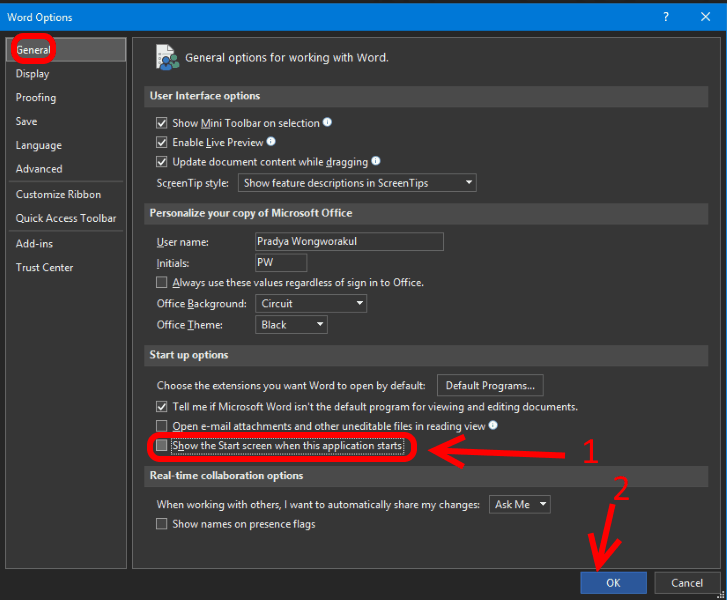Close the Word Options dialog with X

point(705,17)
